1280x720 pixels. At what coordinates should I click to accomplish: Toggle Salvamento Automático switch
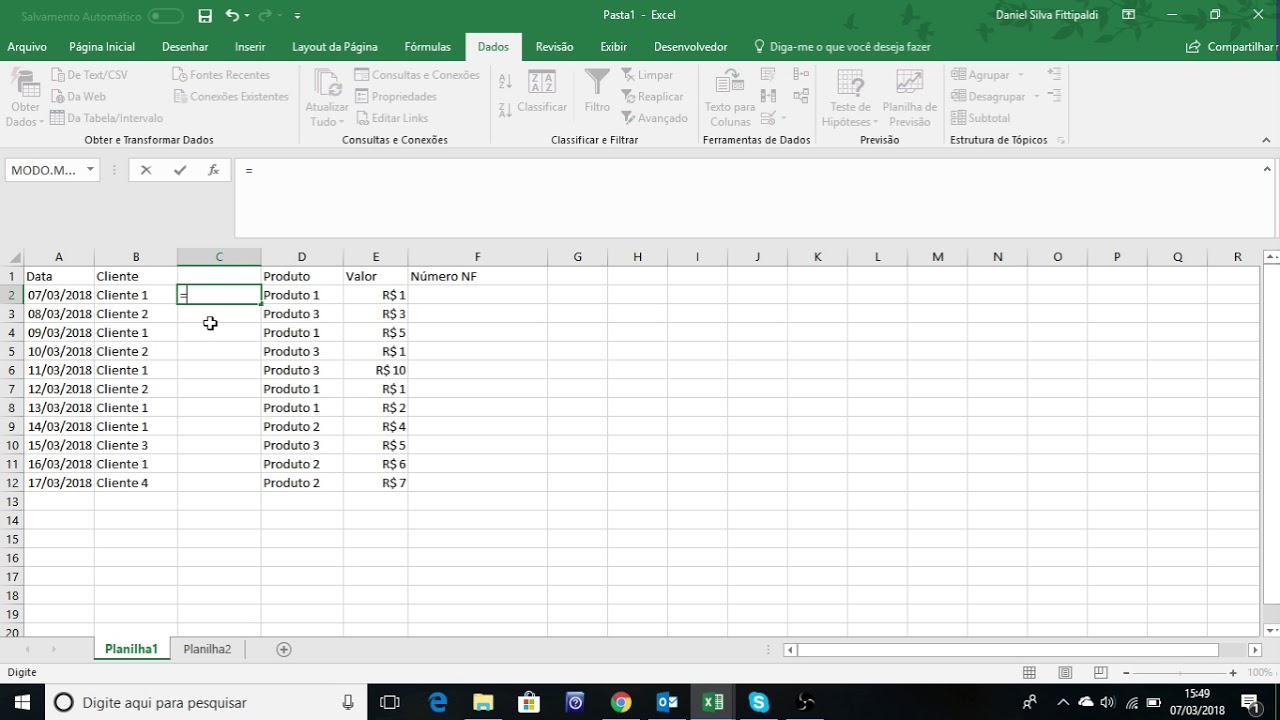click(165, 16)
